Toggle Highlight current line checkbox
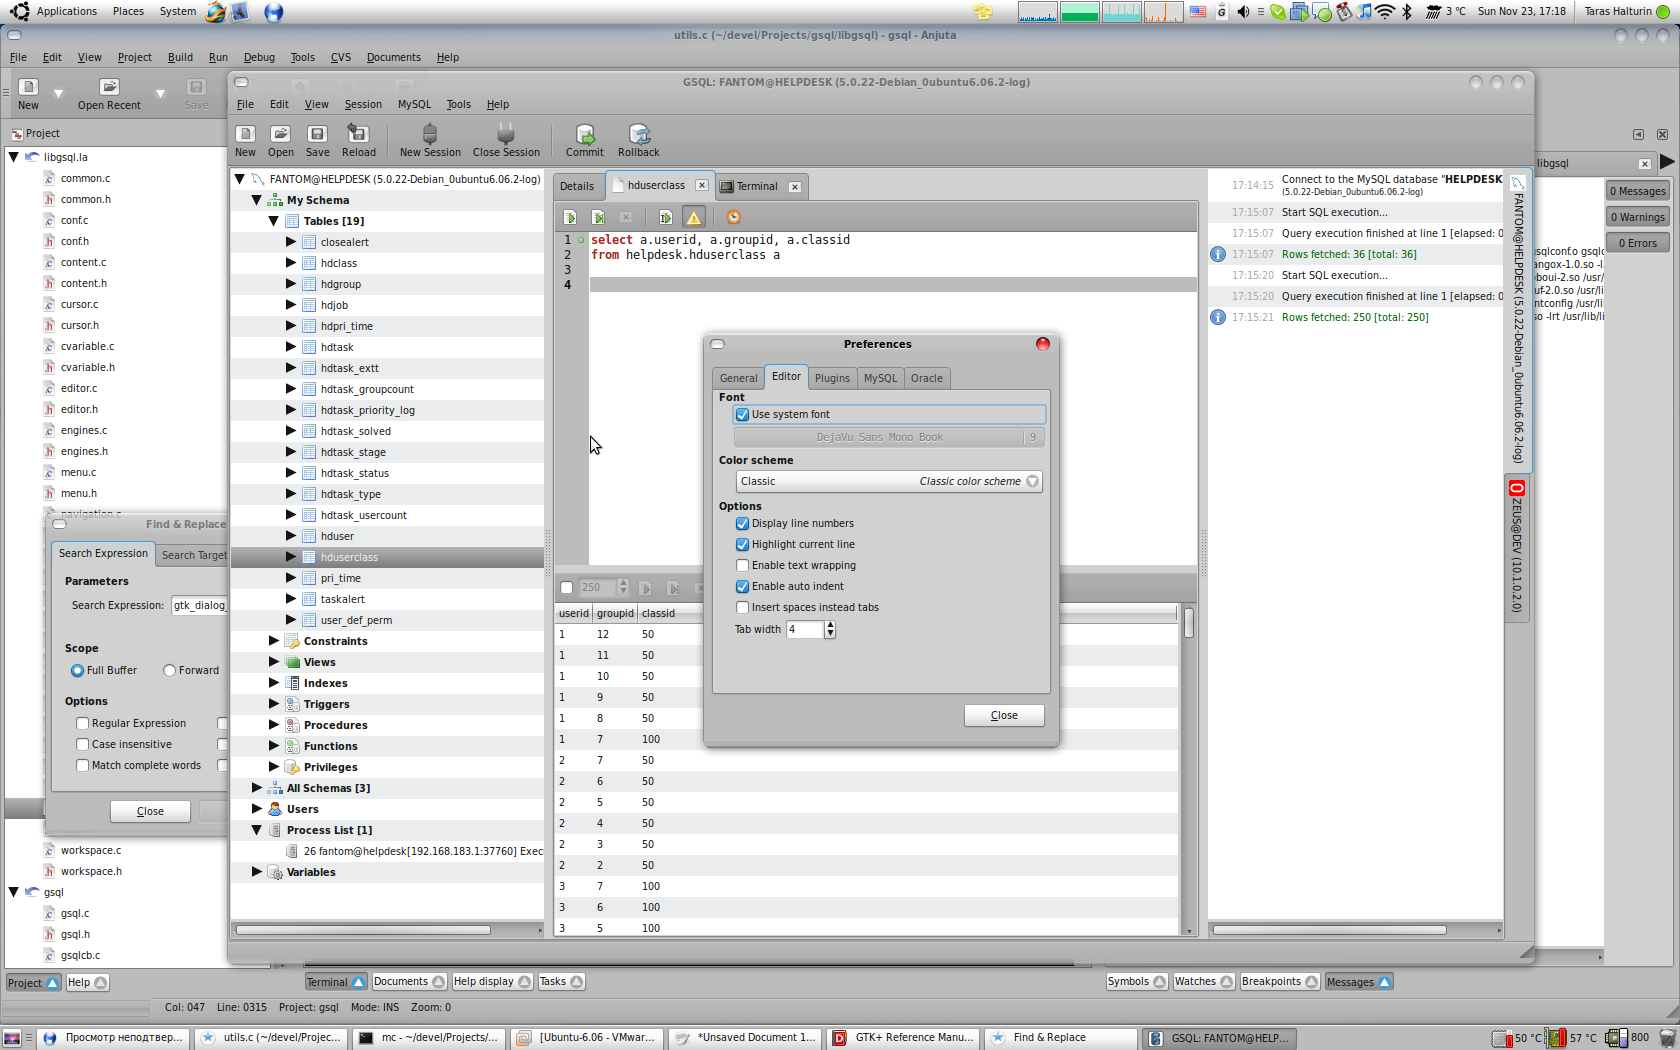The height and width of the screenshot is (1050, 1680). point(742,544)
